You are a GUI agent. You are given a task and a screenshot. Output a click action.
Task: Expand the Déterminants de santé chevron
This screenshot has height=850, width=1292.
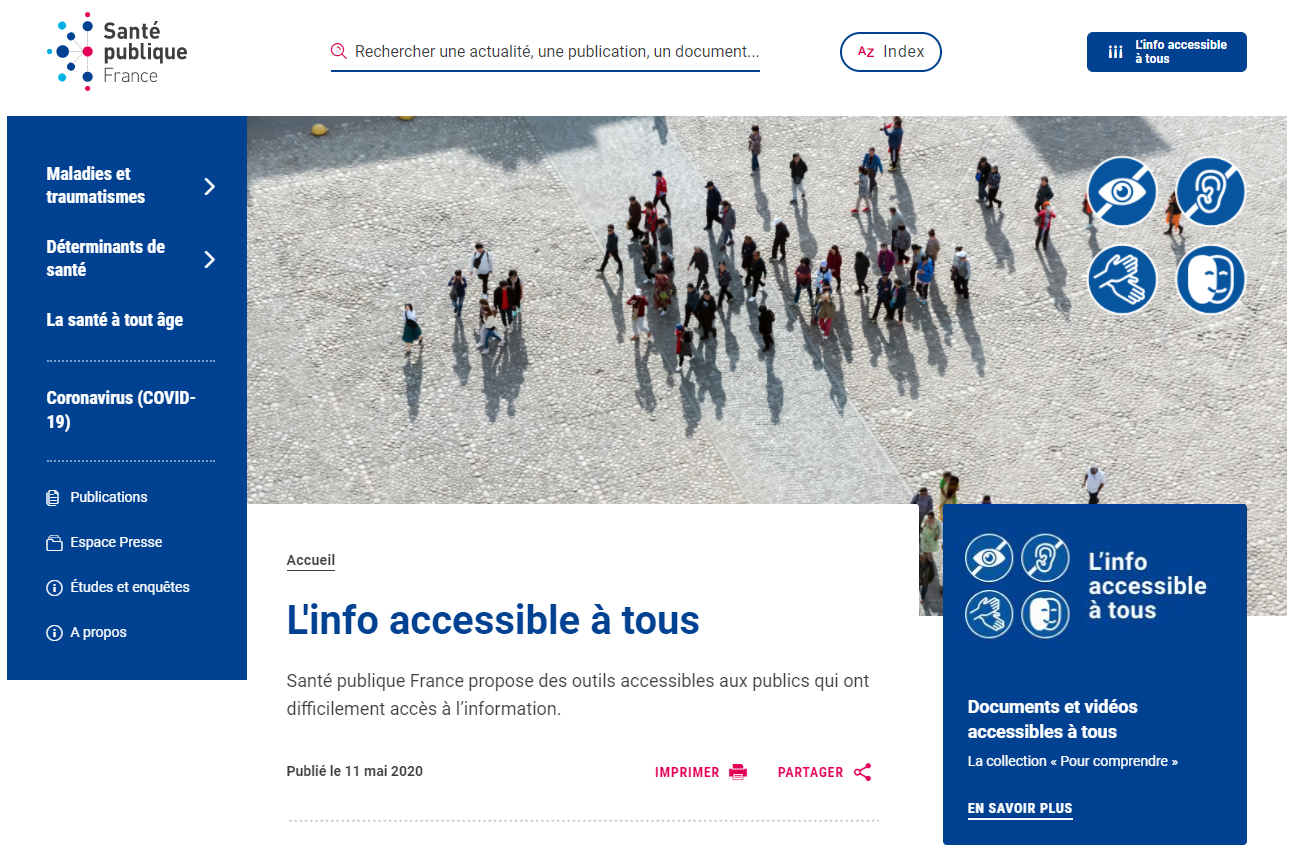tap(209, 259)
